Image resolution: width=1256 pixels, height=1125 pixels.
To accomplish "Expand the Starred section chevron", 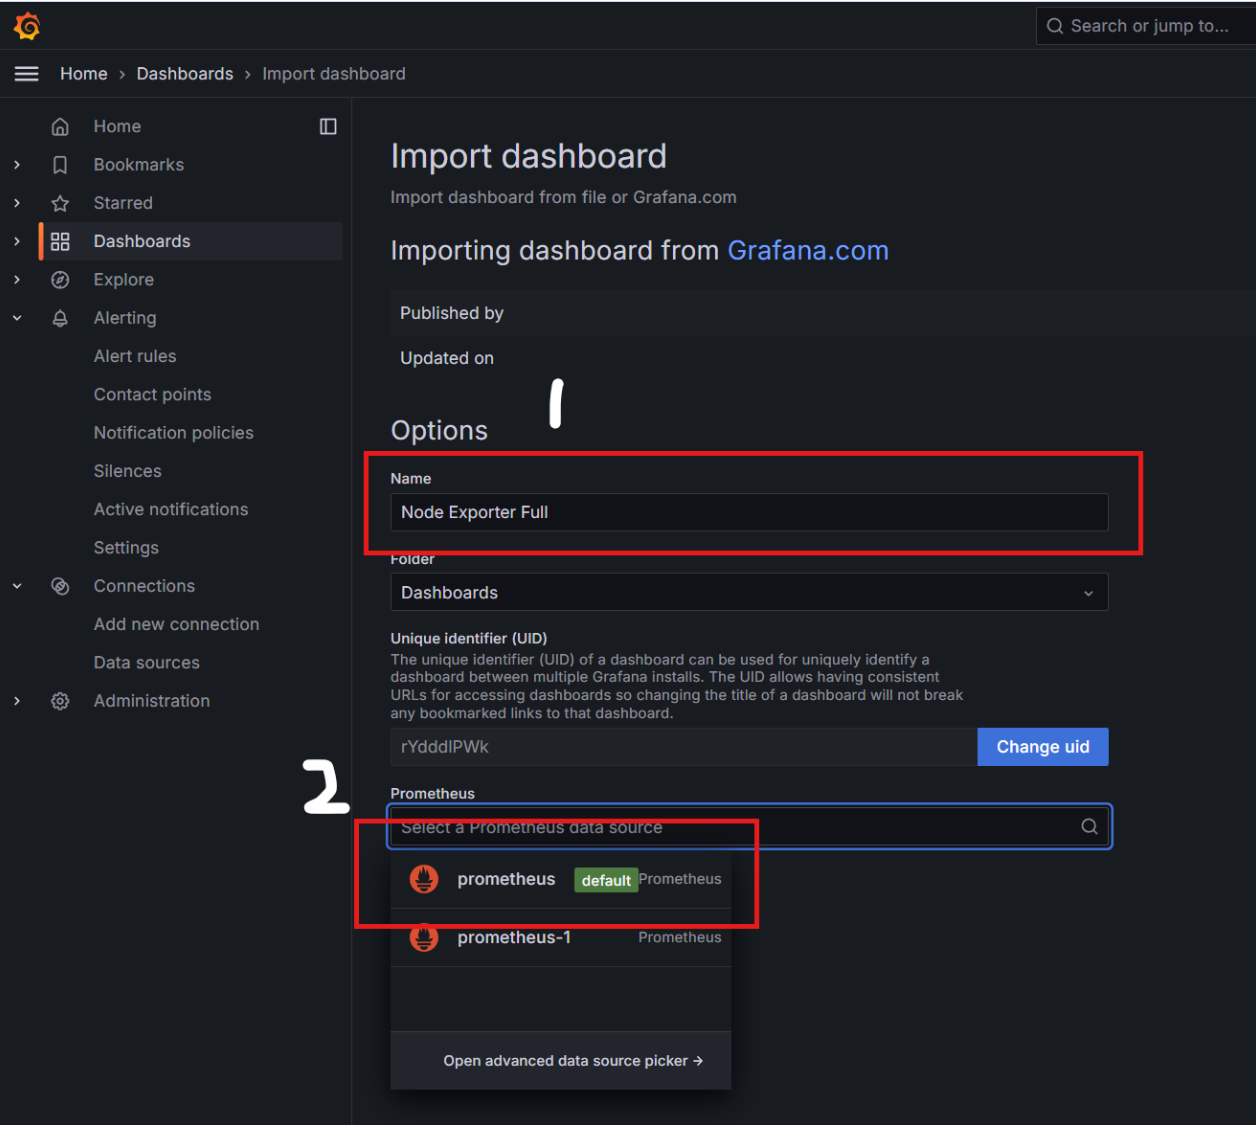I will point(17,203).
